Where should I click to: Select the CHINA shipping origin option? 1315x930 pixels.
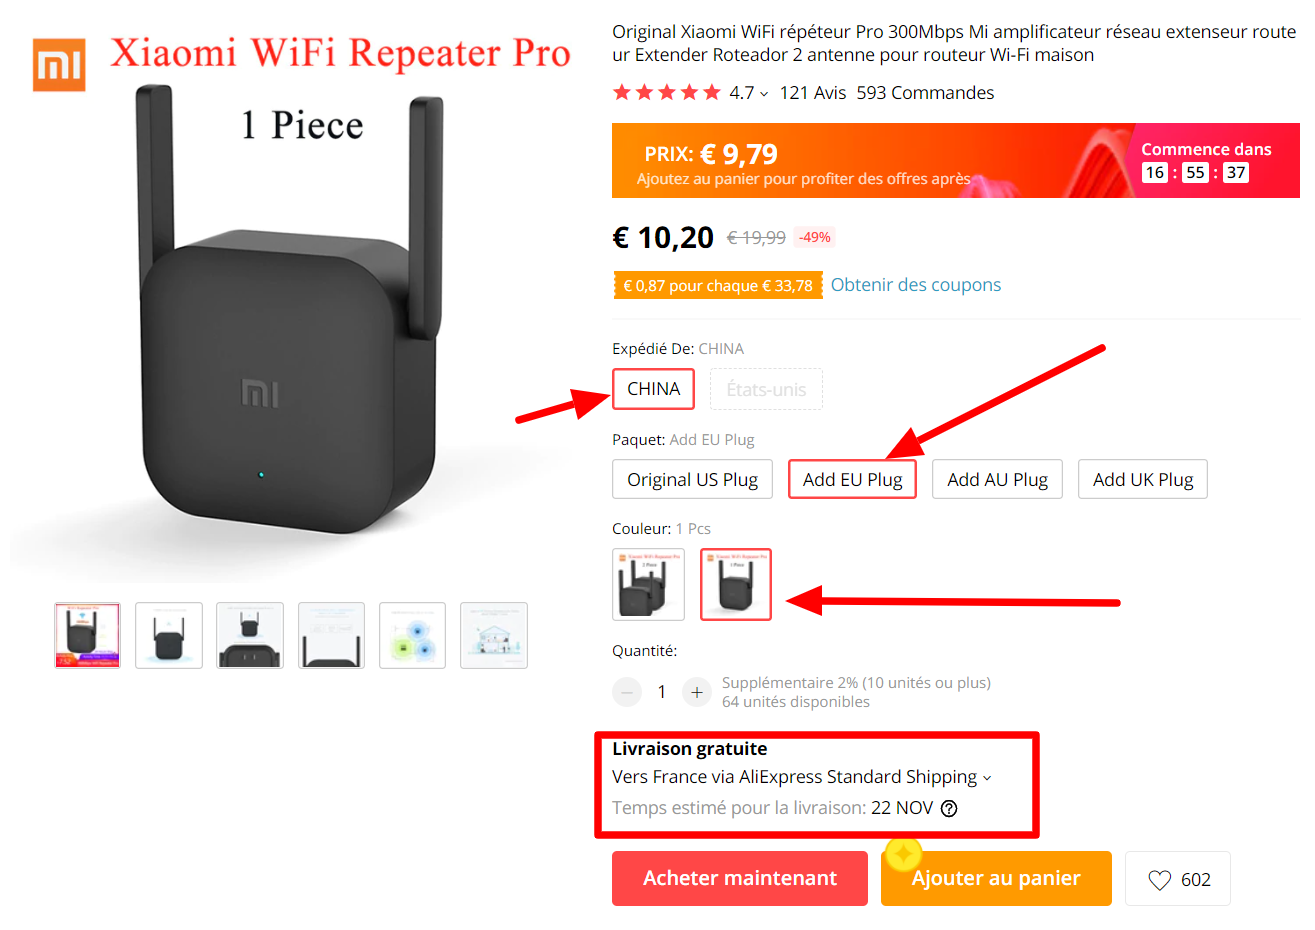coord(653,389)
